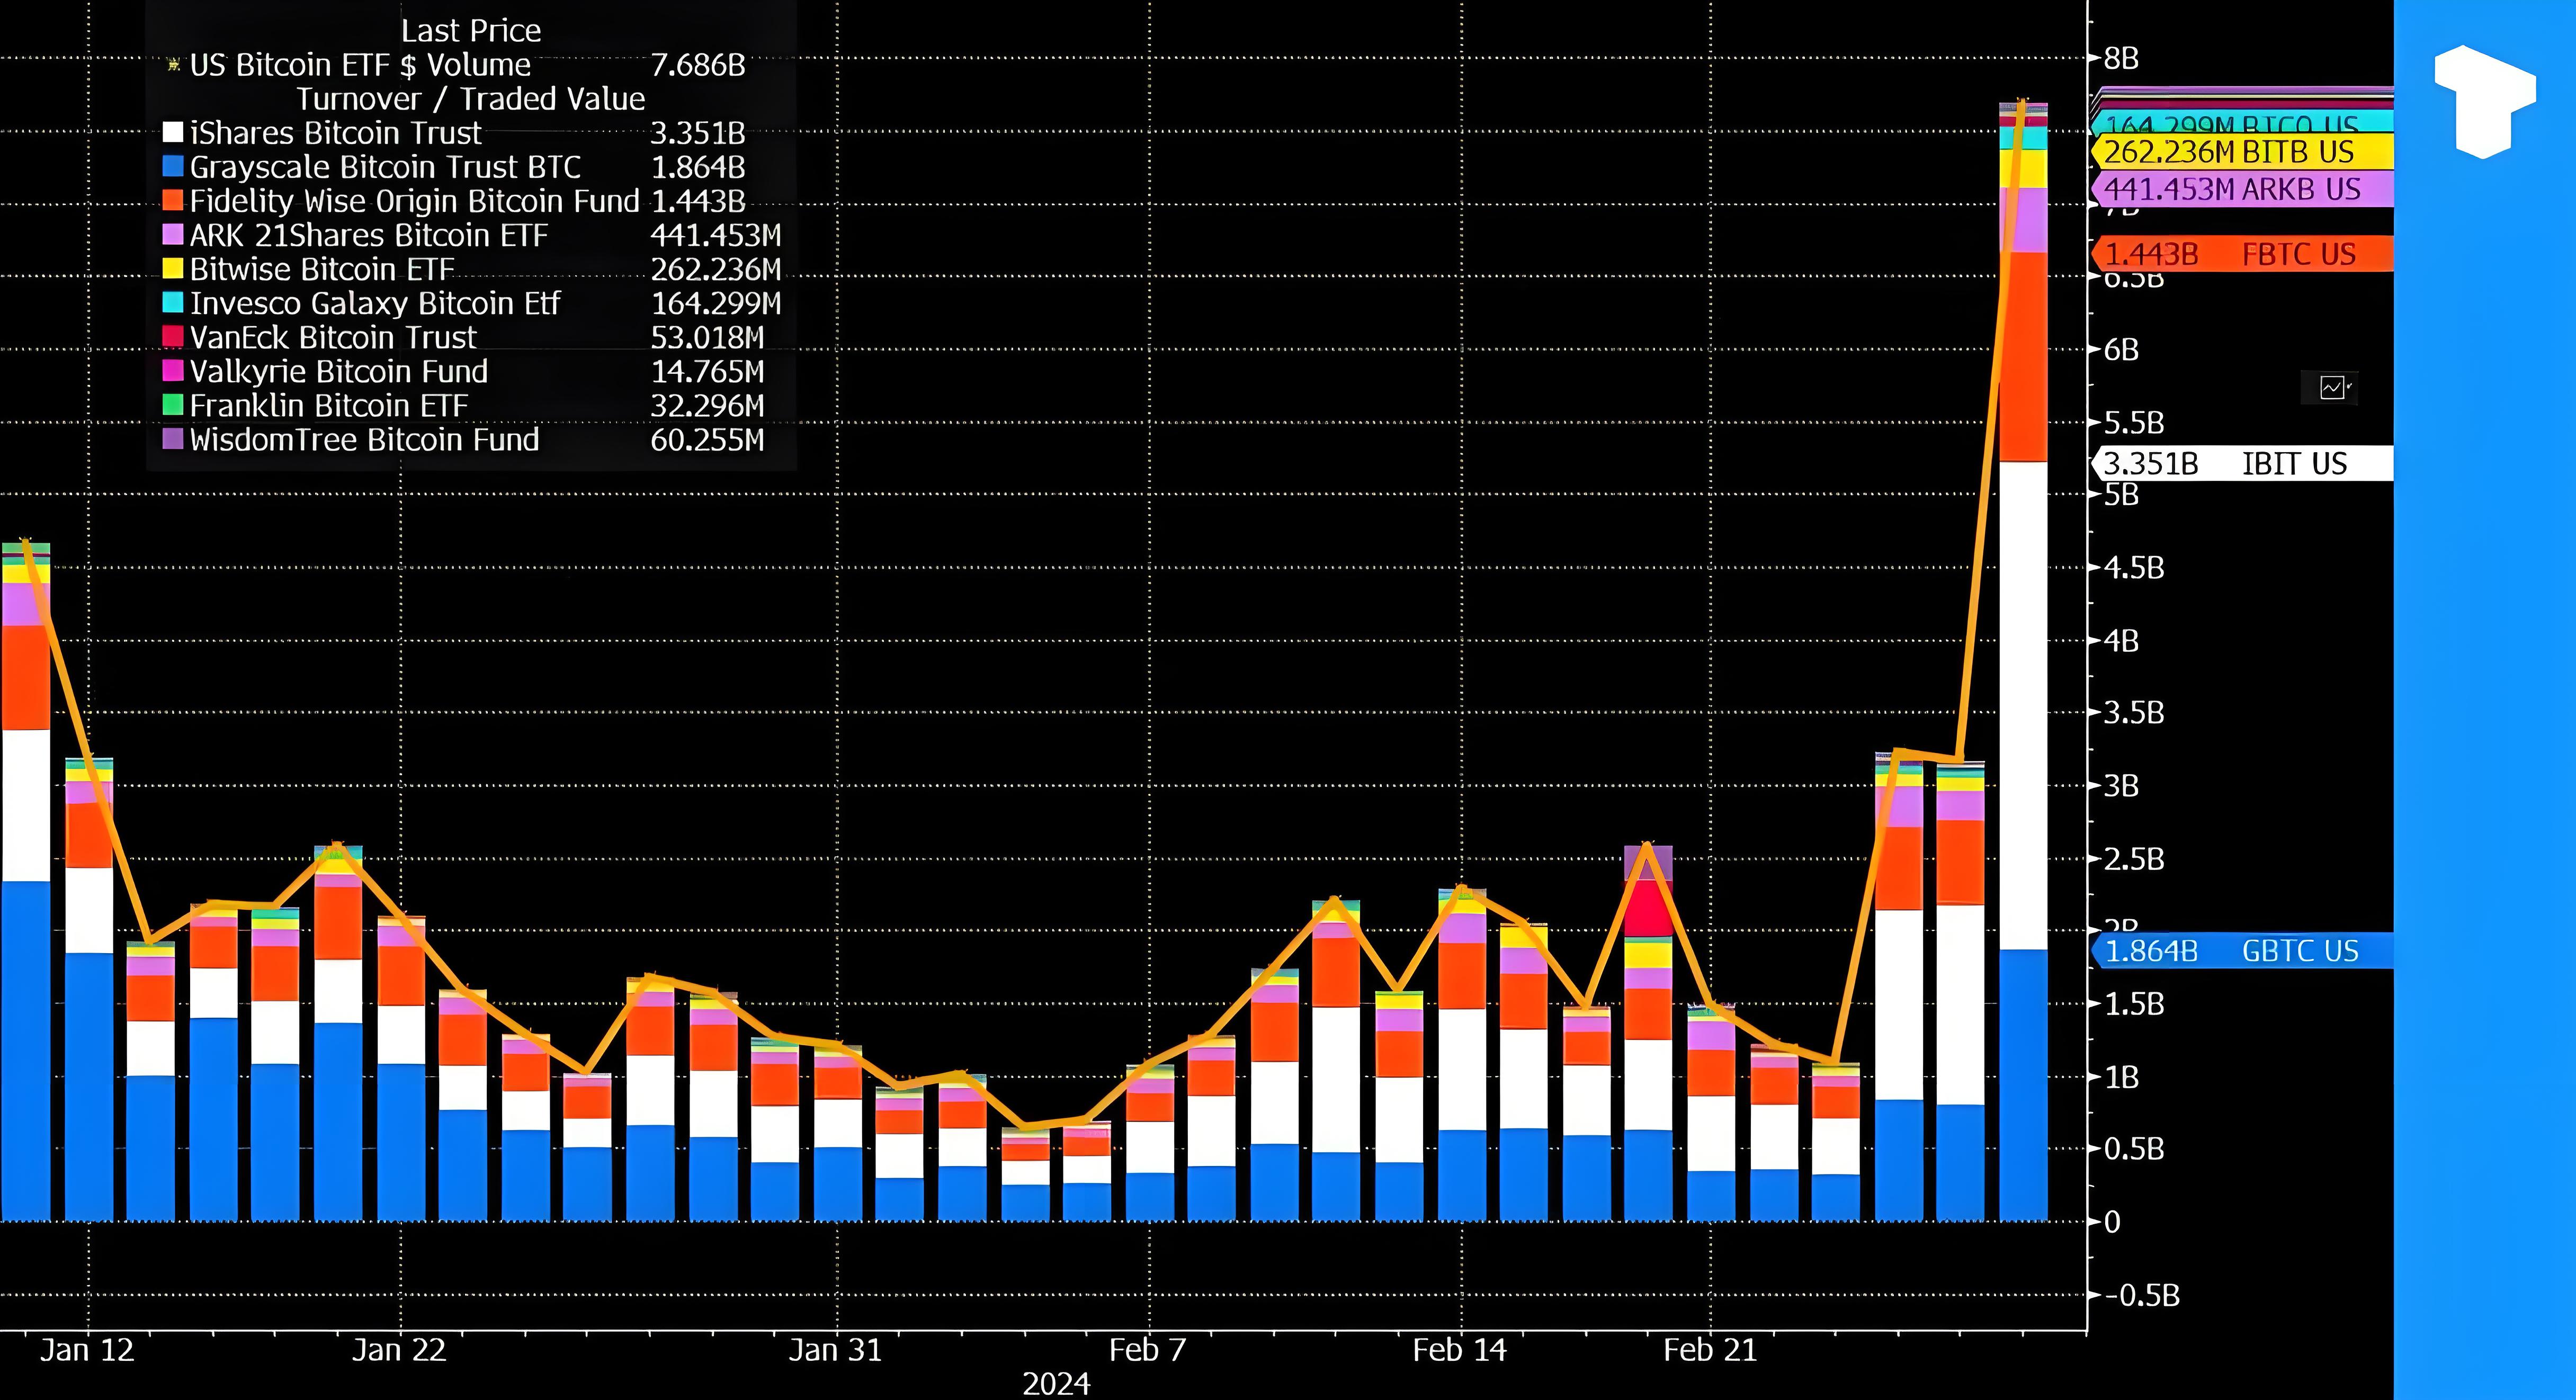Click the green Franklin Bitcoin ETF legend square

pyautogui.click(x=173, y=404)
